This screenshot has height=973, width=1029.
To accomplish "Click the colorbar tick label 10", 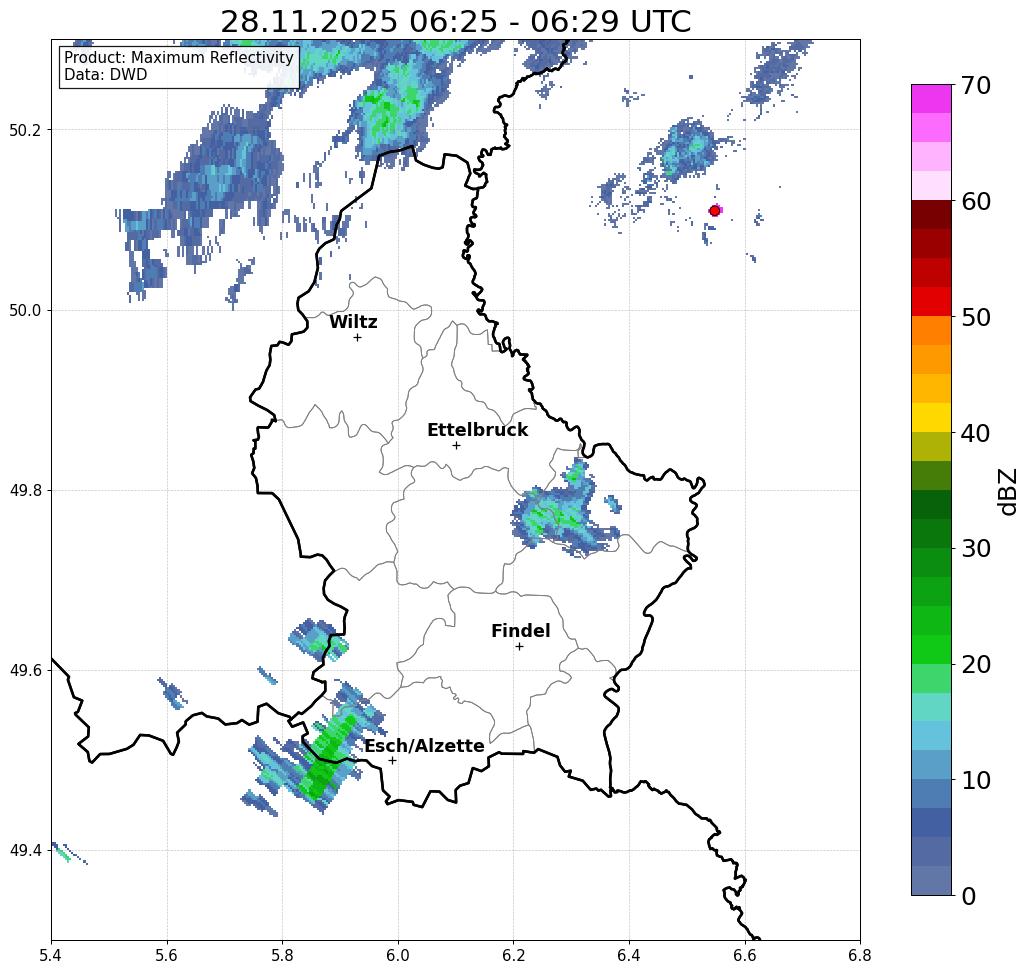I will [x=975, y=780].
